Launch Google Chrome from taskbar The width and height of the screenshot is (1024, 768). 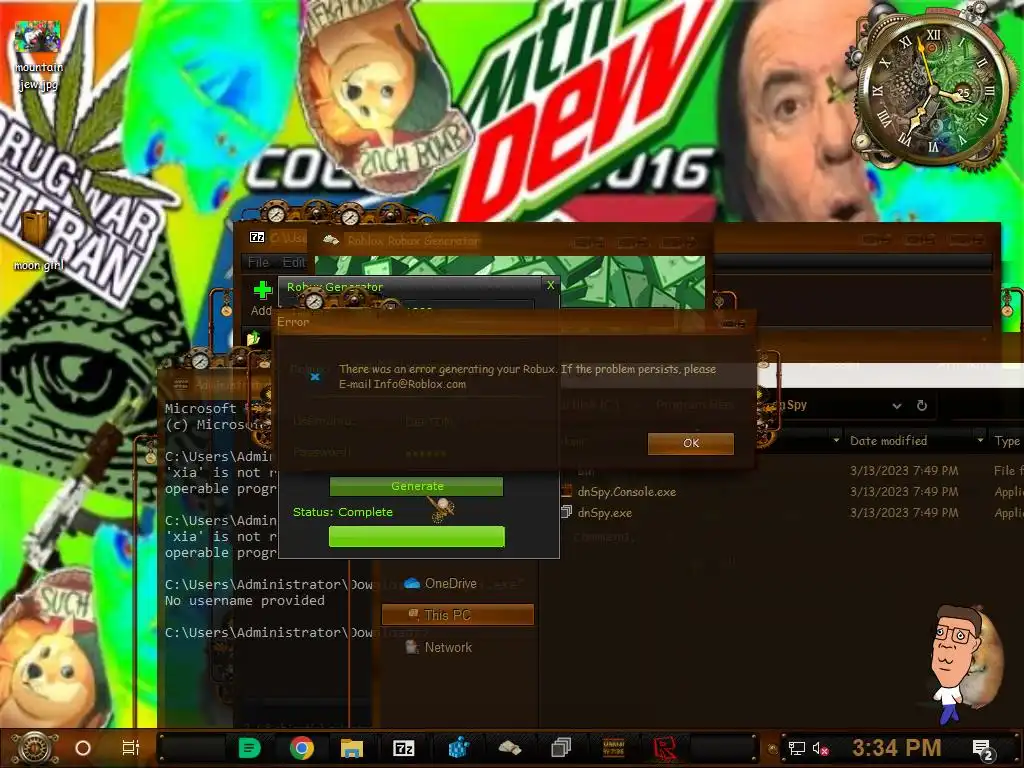tap(301, 748)
